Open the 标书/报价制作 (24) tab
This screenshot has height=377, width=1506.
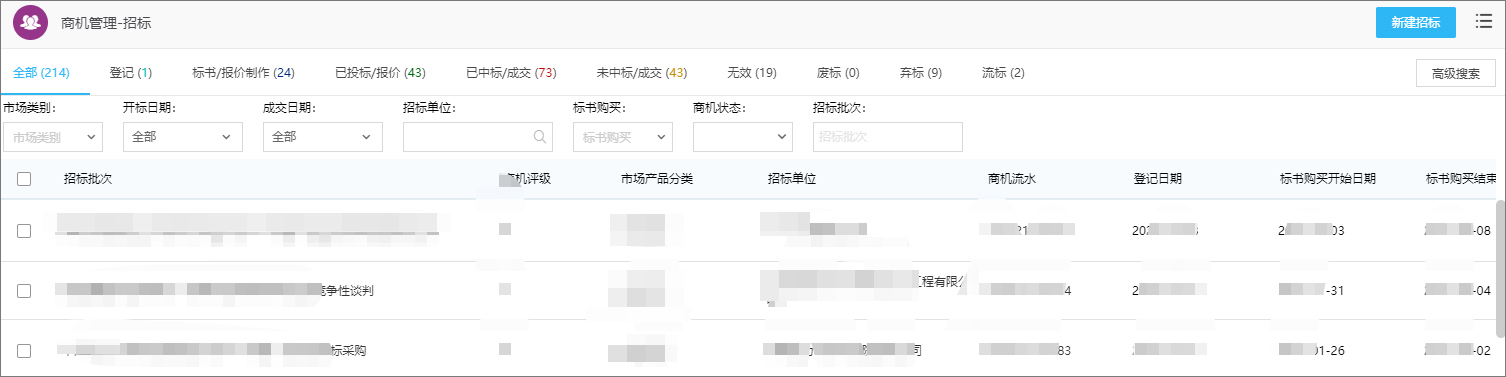pyautogui.click(x=243, y=73)
